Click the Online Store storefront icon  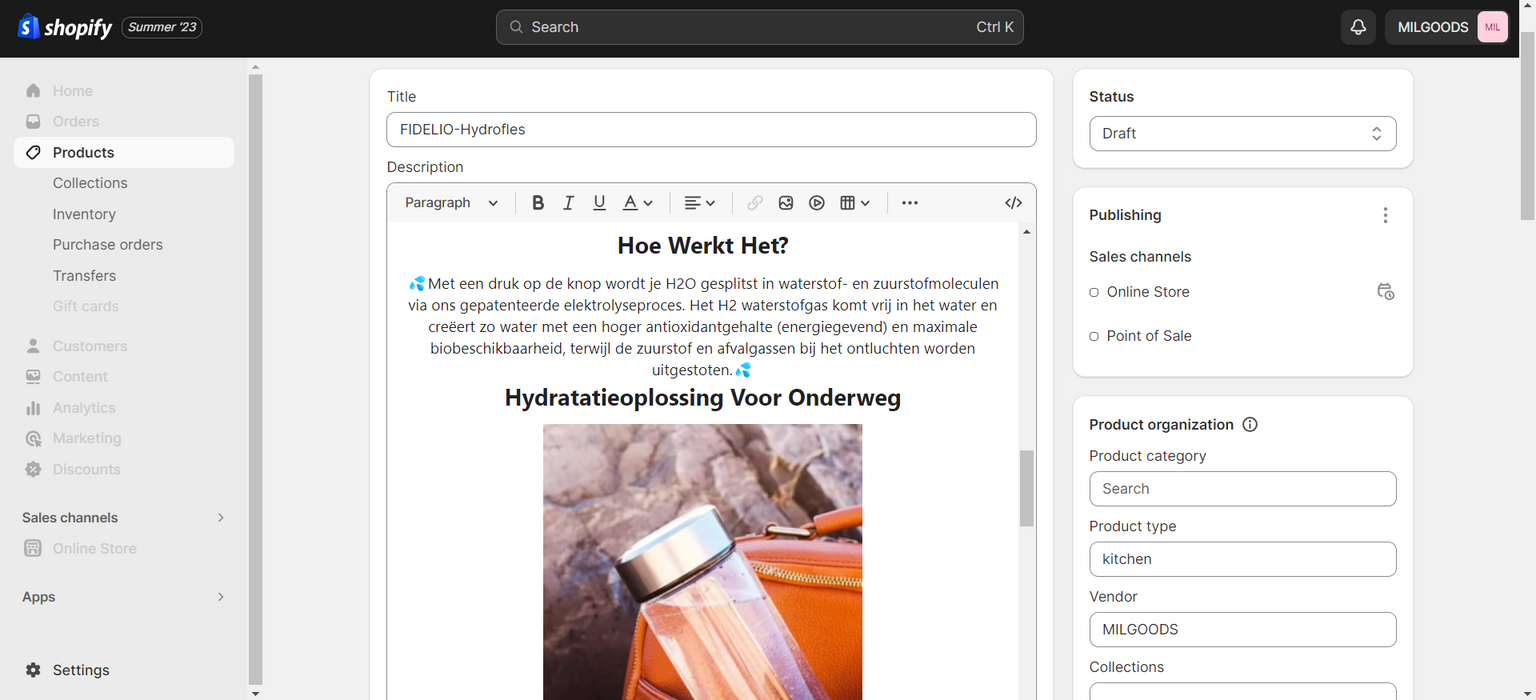click(33, 549)
